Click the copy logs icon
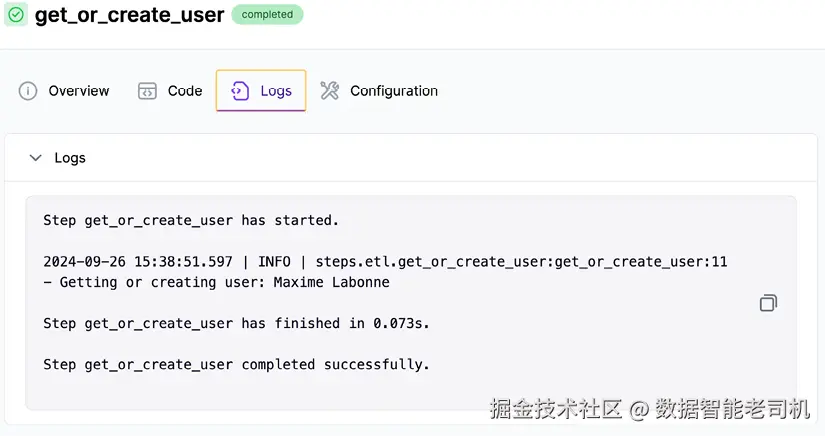The width and height of the screenshot is (825, 436). pos(768,303)
